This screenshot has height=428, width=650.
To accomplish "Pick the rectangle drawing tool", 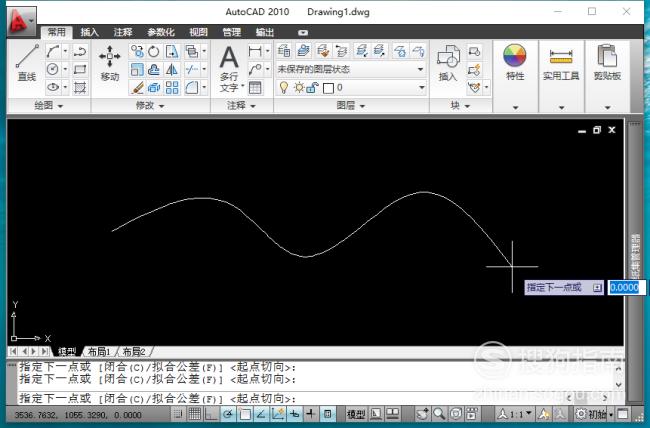I will click(x=80, y=69).
